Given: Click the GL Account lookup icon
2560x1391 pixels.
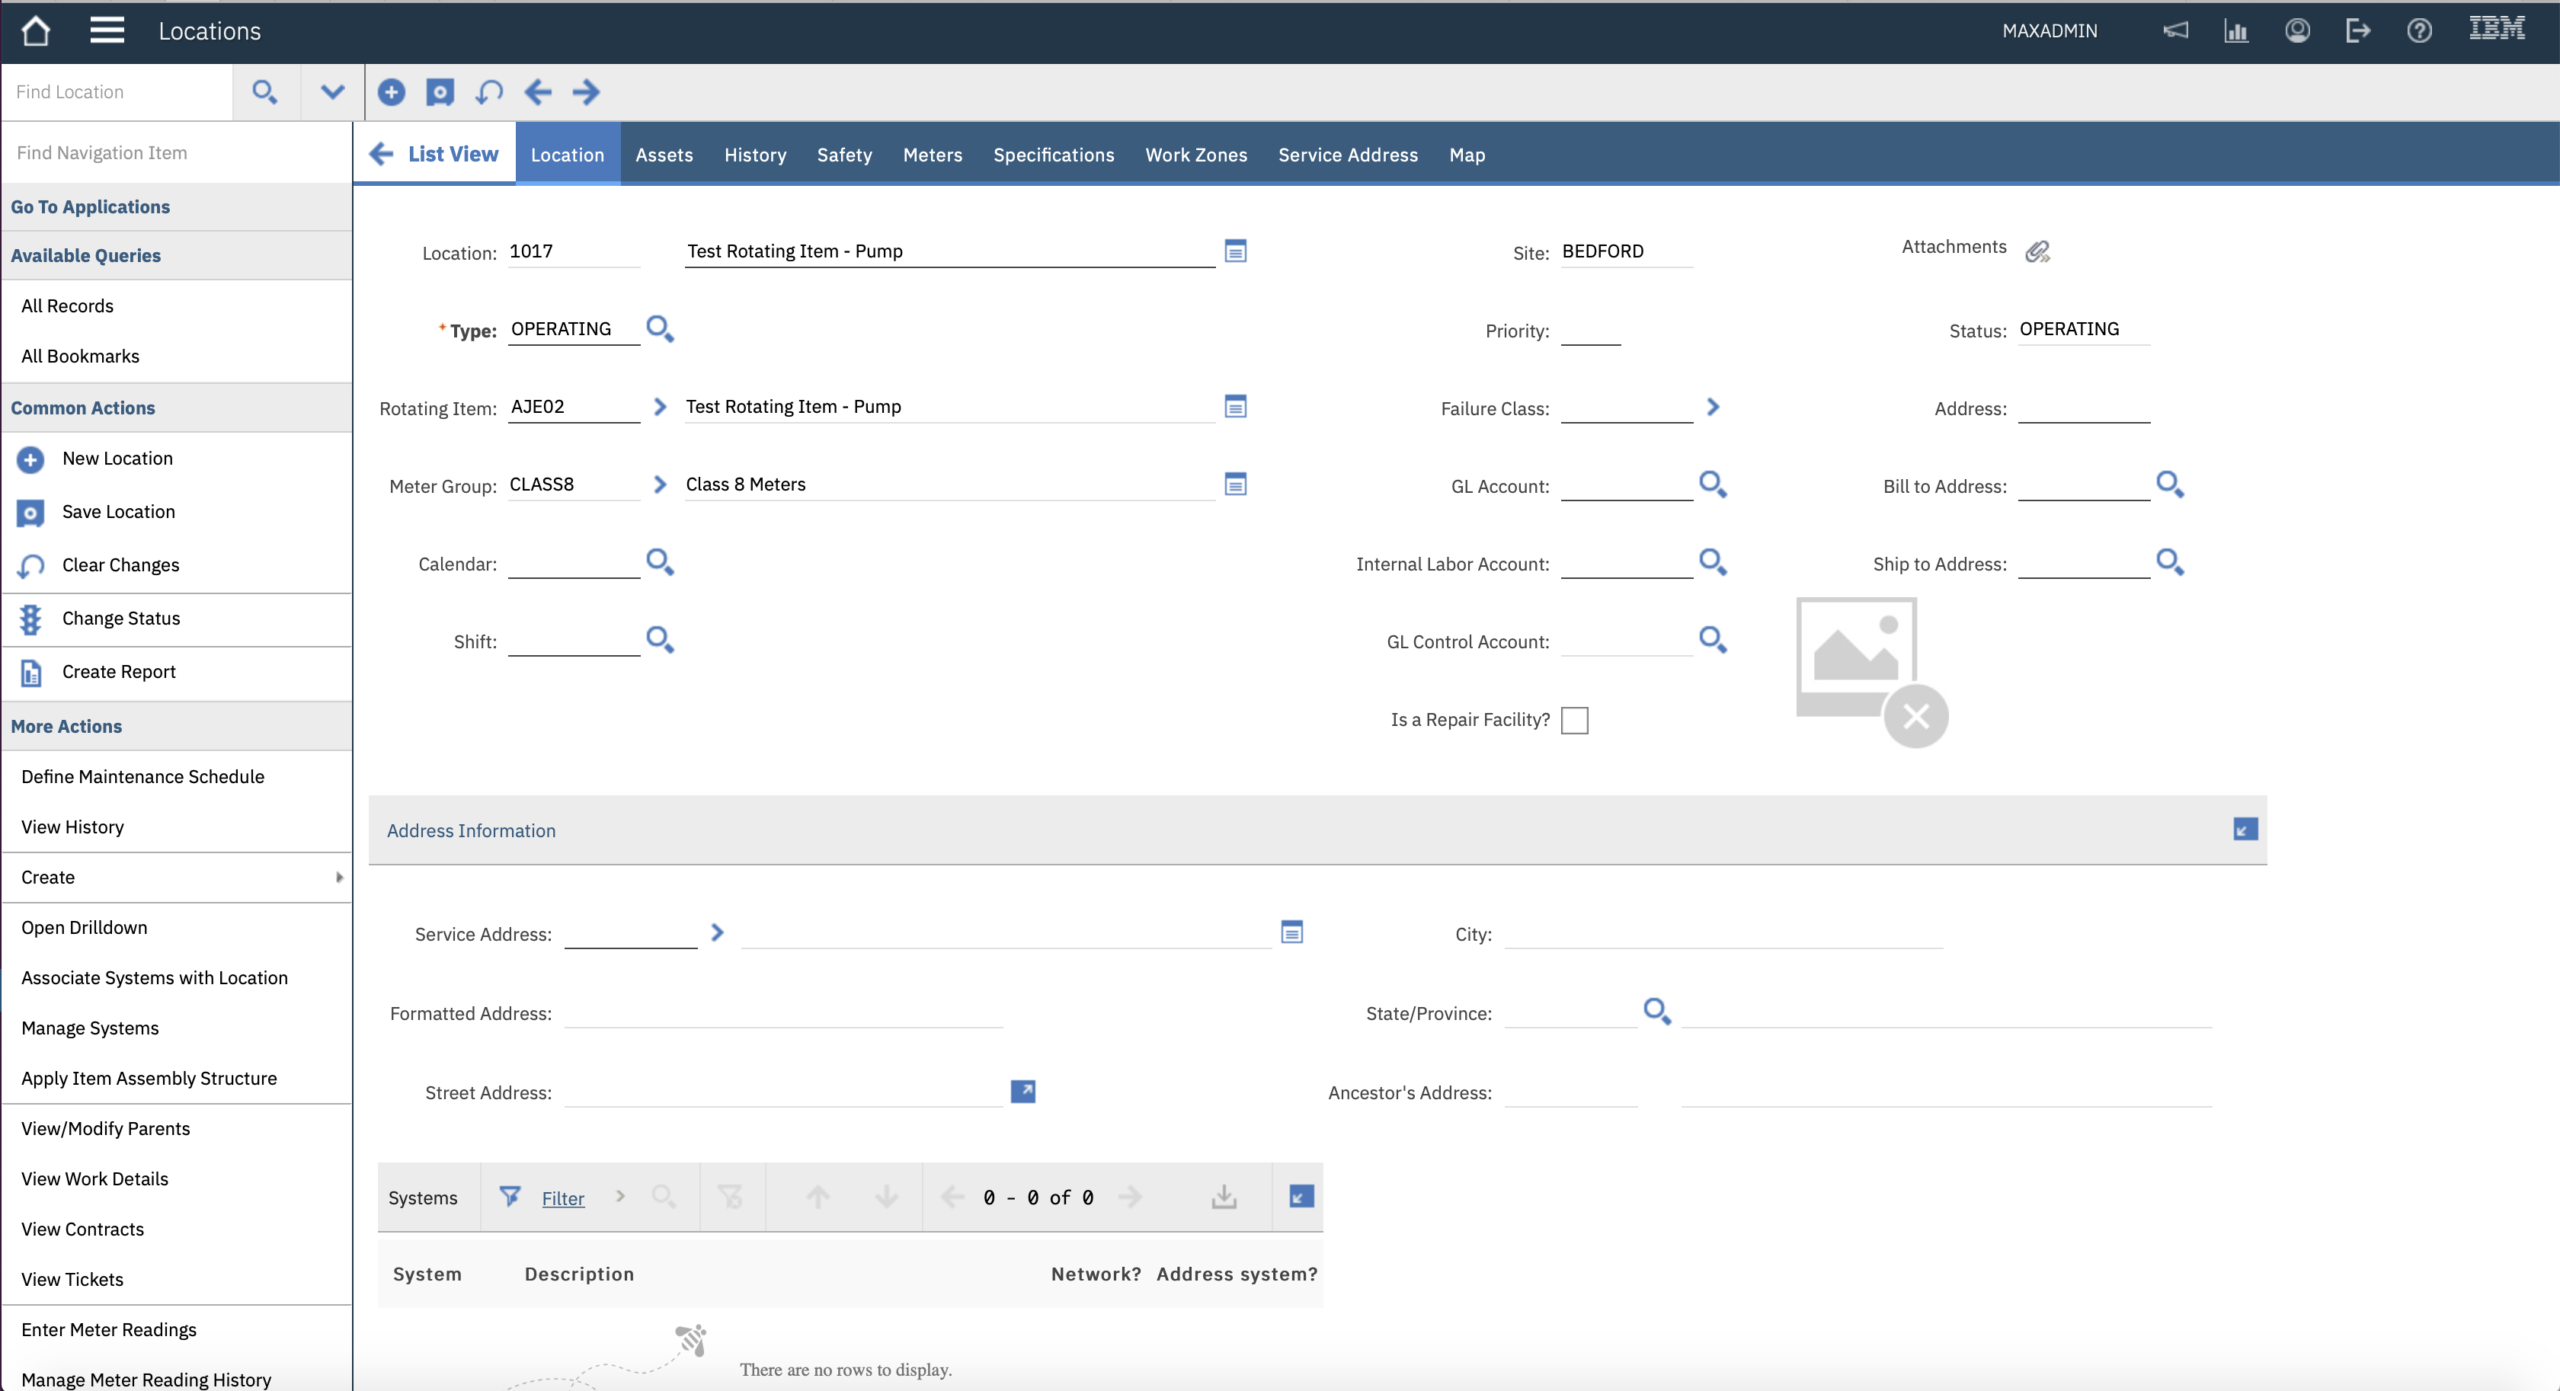Looking at the screenshot, I should (1712, 485).
